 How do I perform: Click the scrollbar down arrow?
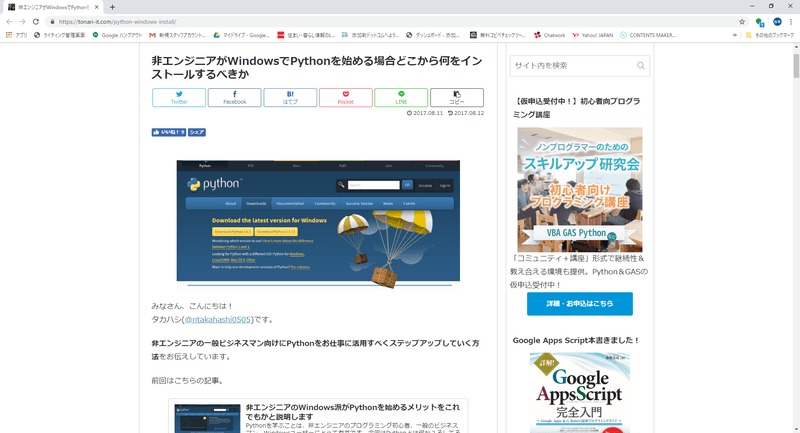796,429
